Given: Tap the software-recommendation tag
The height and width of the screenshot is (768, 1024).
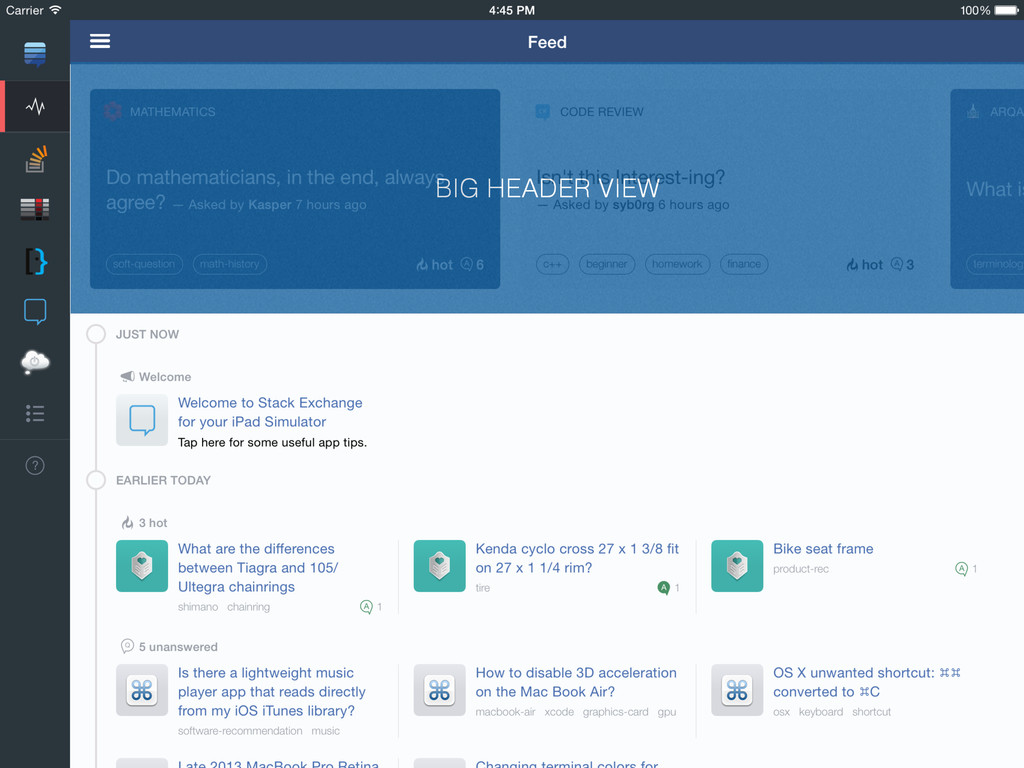Looking at the screenshot, I should [240, 731].
